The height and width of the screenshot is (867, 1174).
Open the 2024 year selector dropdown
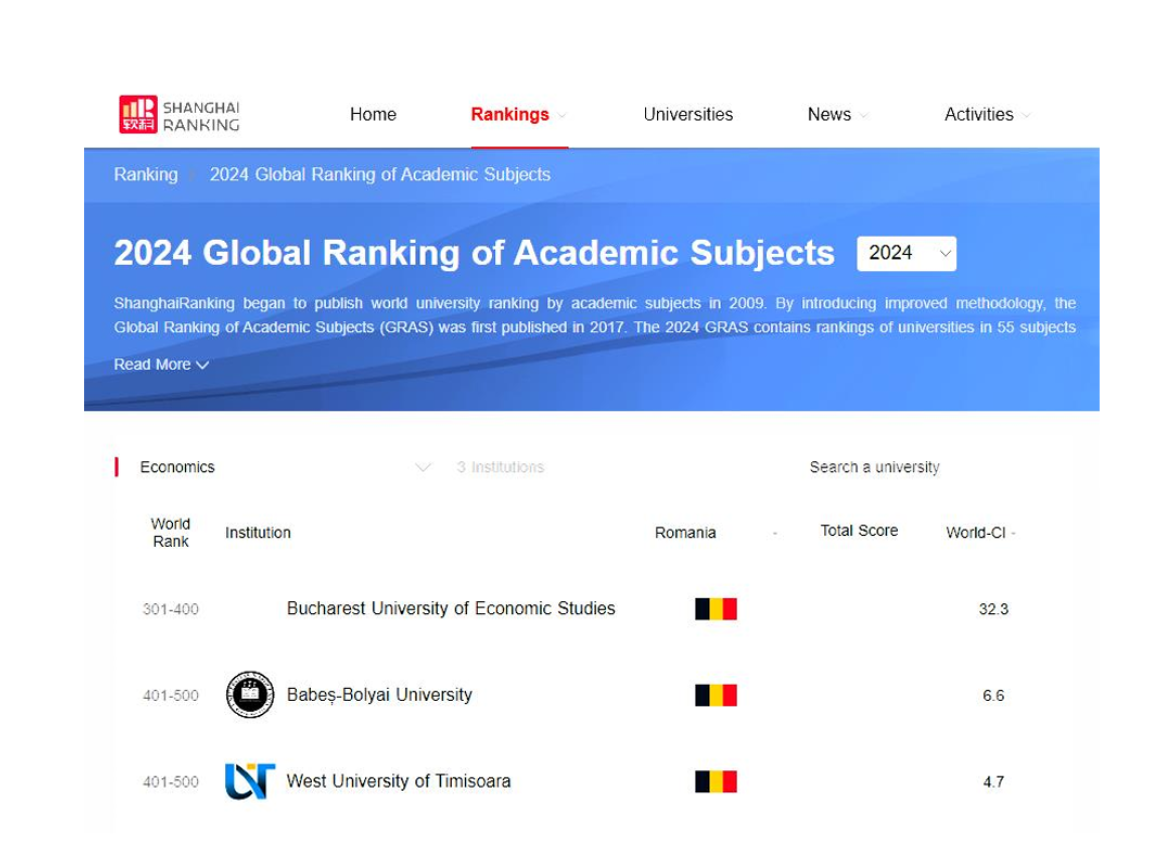pyautogui.click(x=906, y=253)
